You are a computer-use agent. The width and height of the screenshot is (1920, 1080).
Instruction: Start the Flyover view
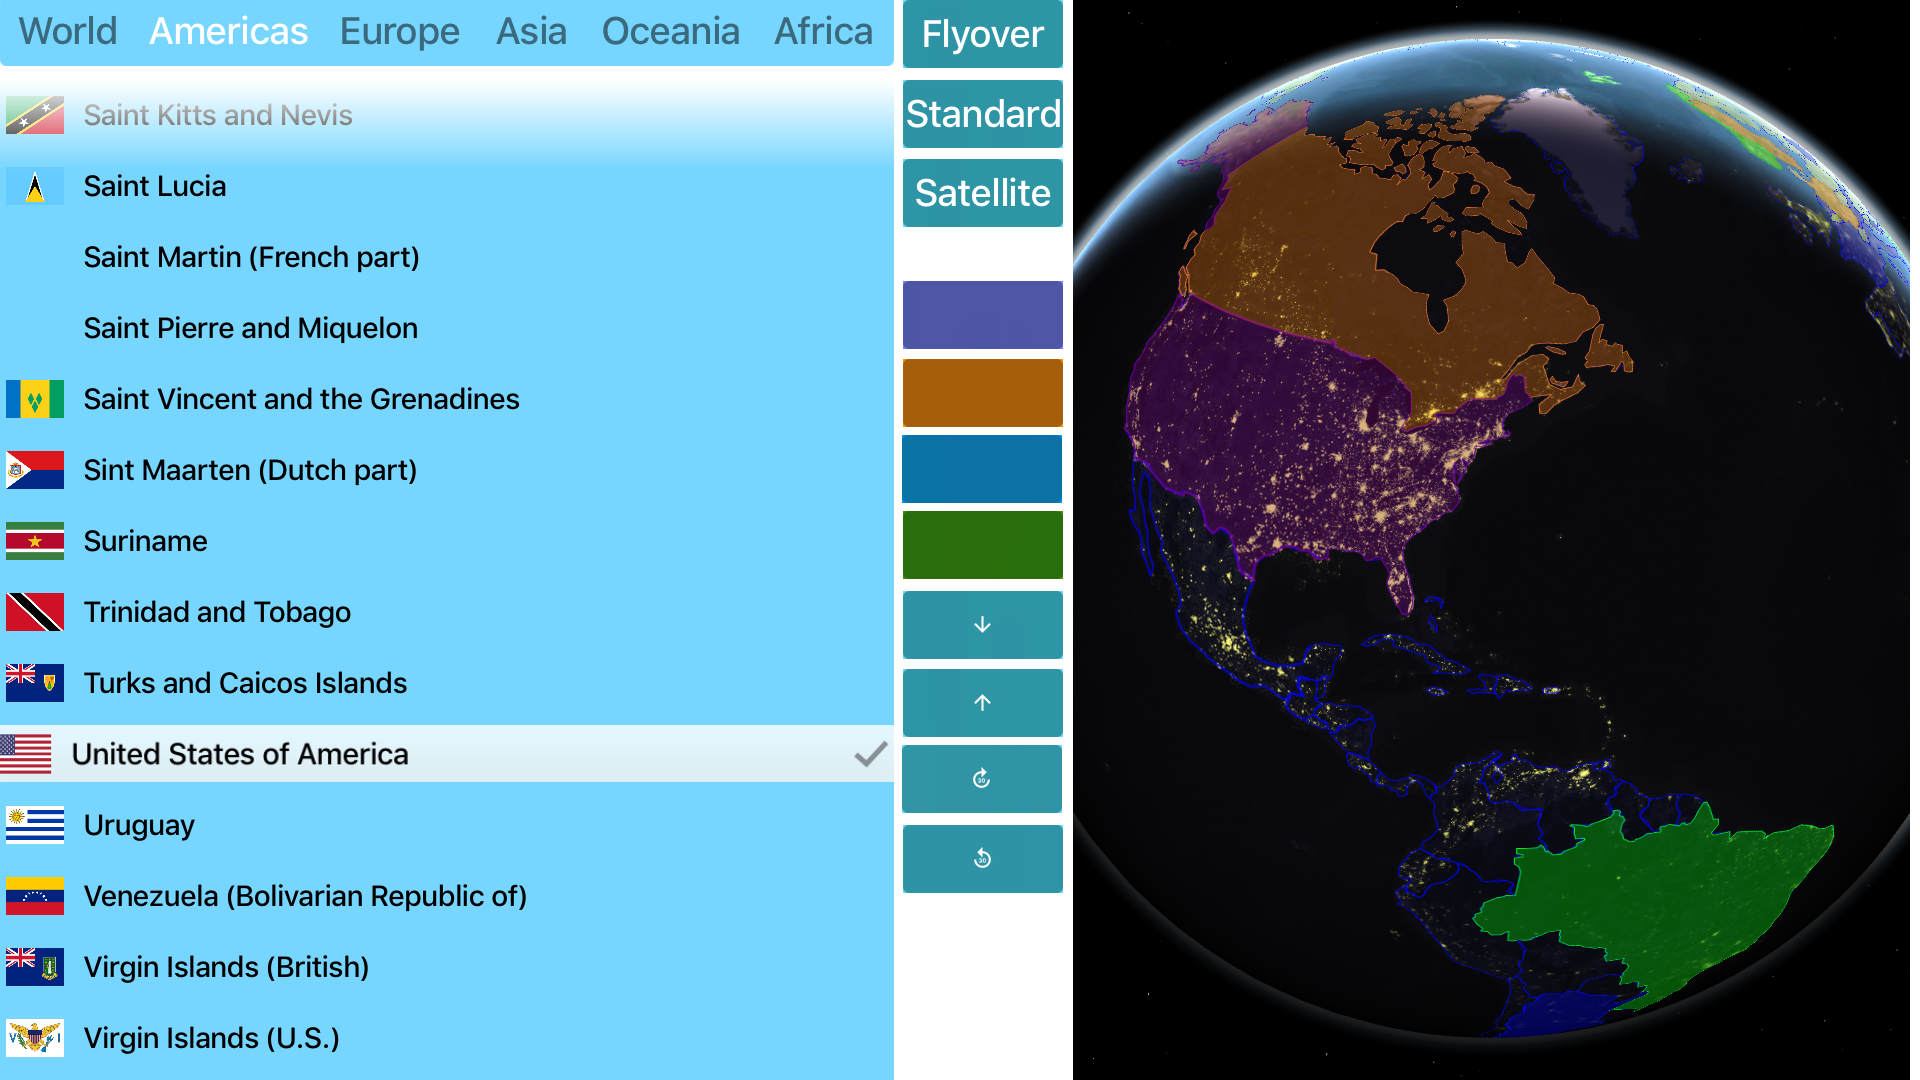tap(982, 34)
